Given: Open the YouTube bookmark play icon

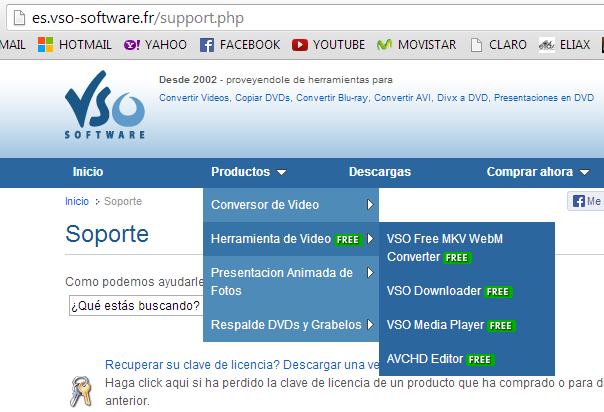Looking at the screenshot, I should point(300,45).
